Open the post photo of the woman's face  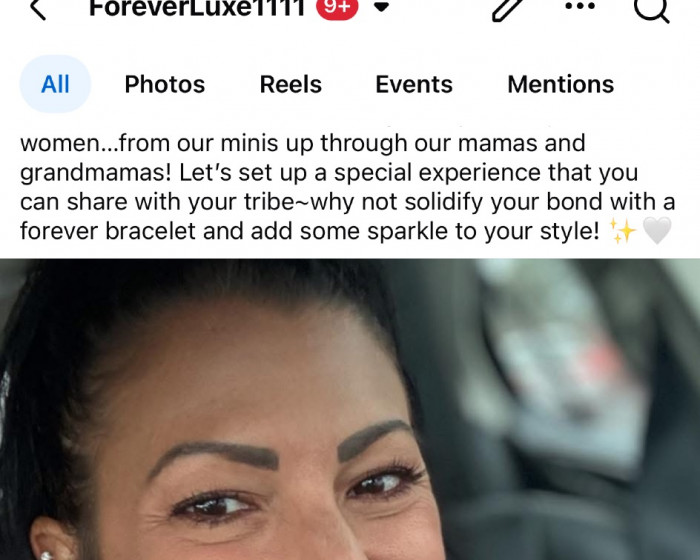tap(350, 409)
